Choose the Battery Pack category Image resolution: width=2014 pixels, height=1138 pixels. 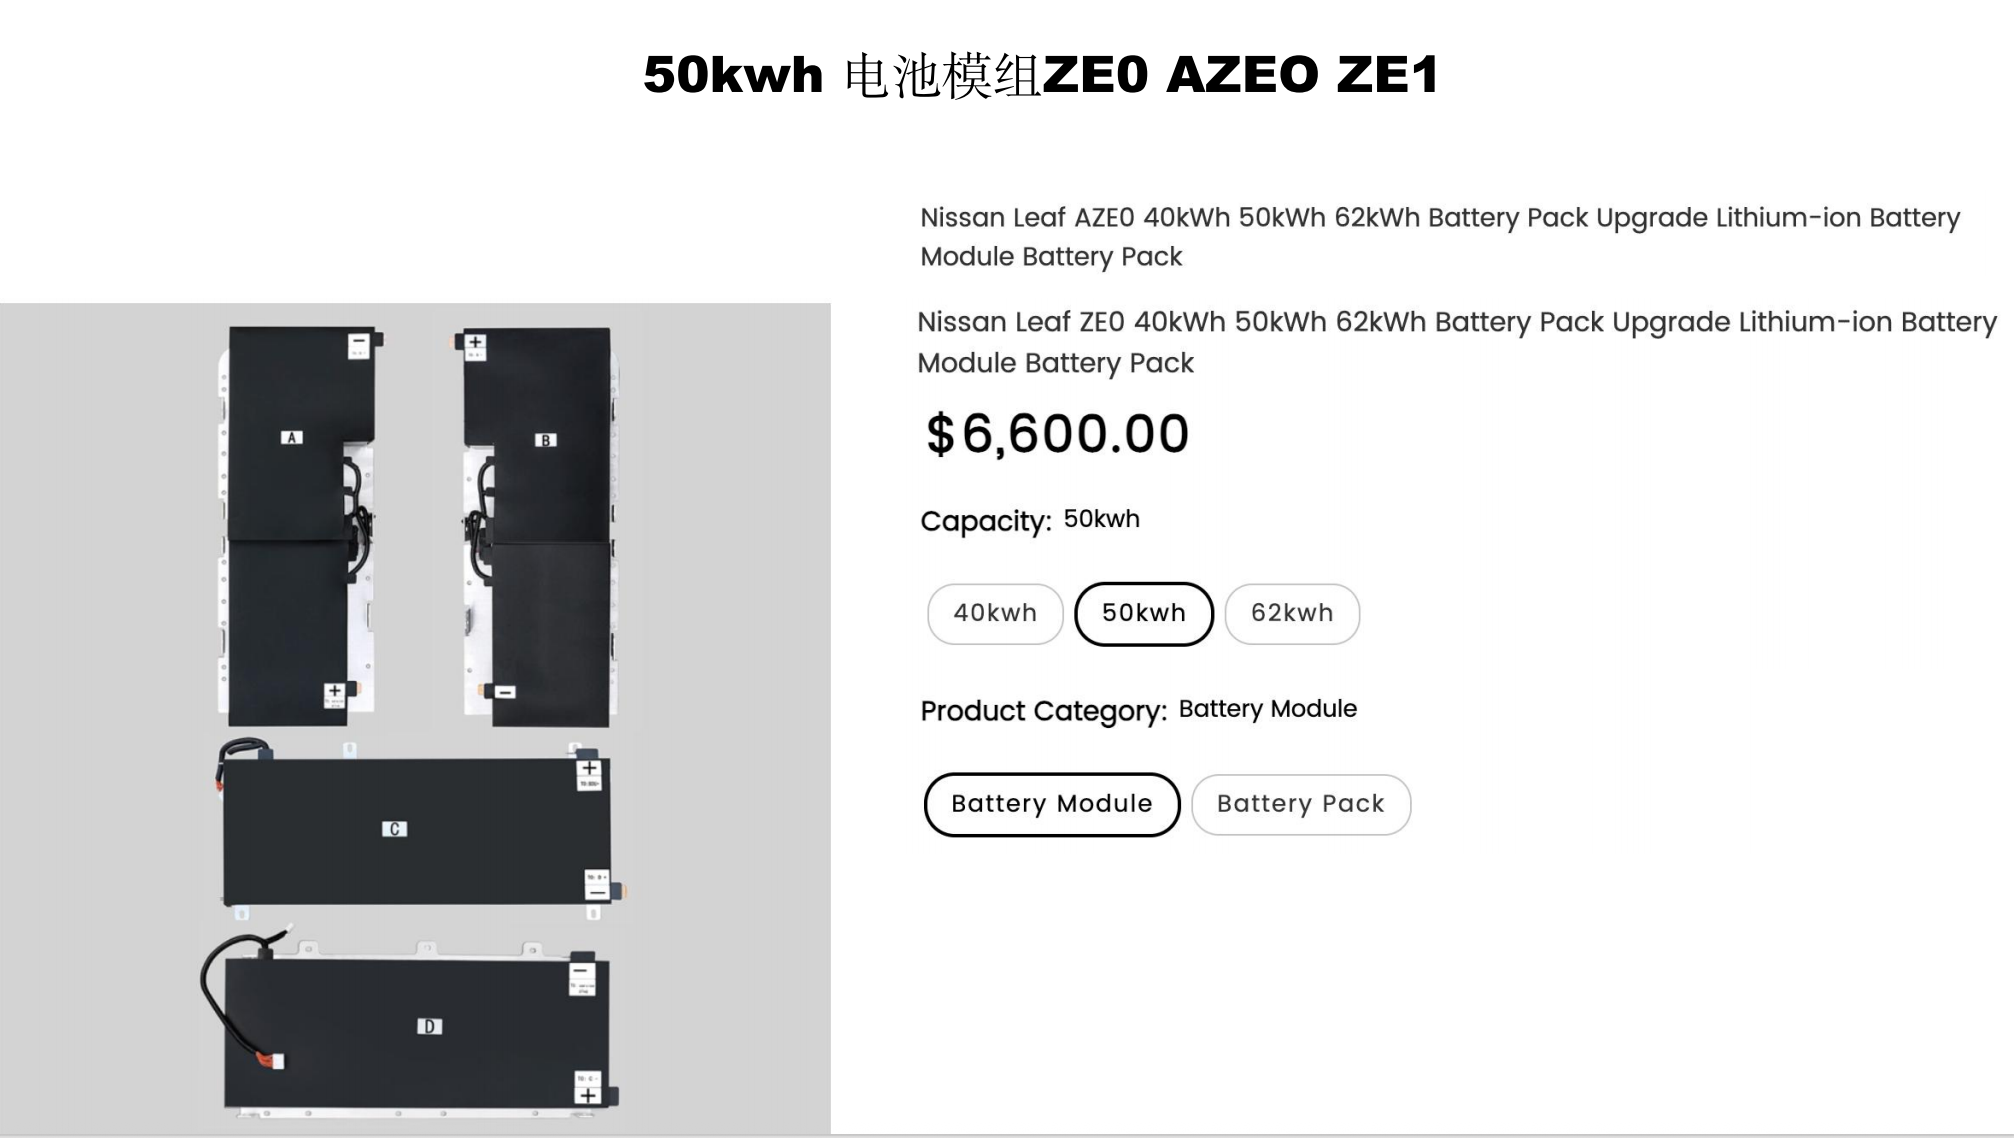point(1301,804)
